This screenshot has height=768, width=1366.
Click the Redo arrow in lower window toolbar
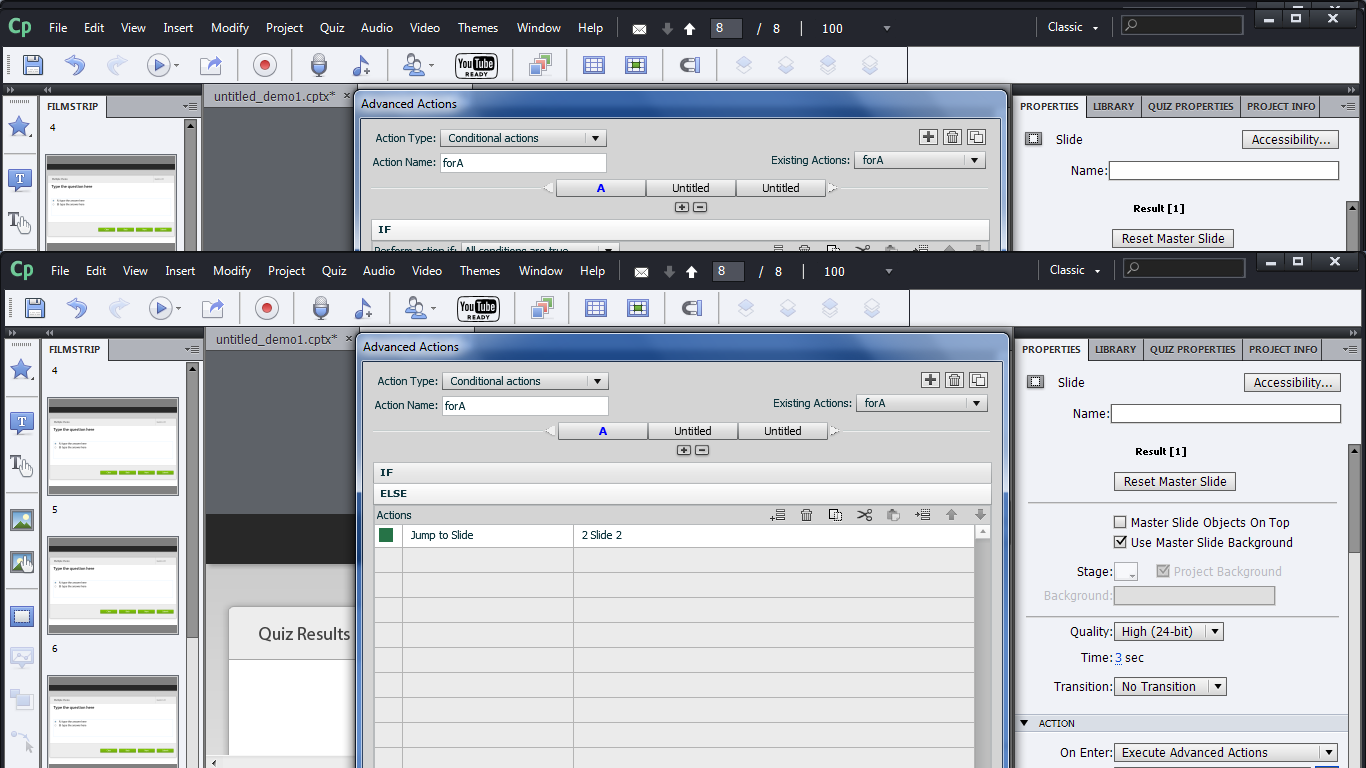(119, 308)
